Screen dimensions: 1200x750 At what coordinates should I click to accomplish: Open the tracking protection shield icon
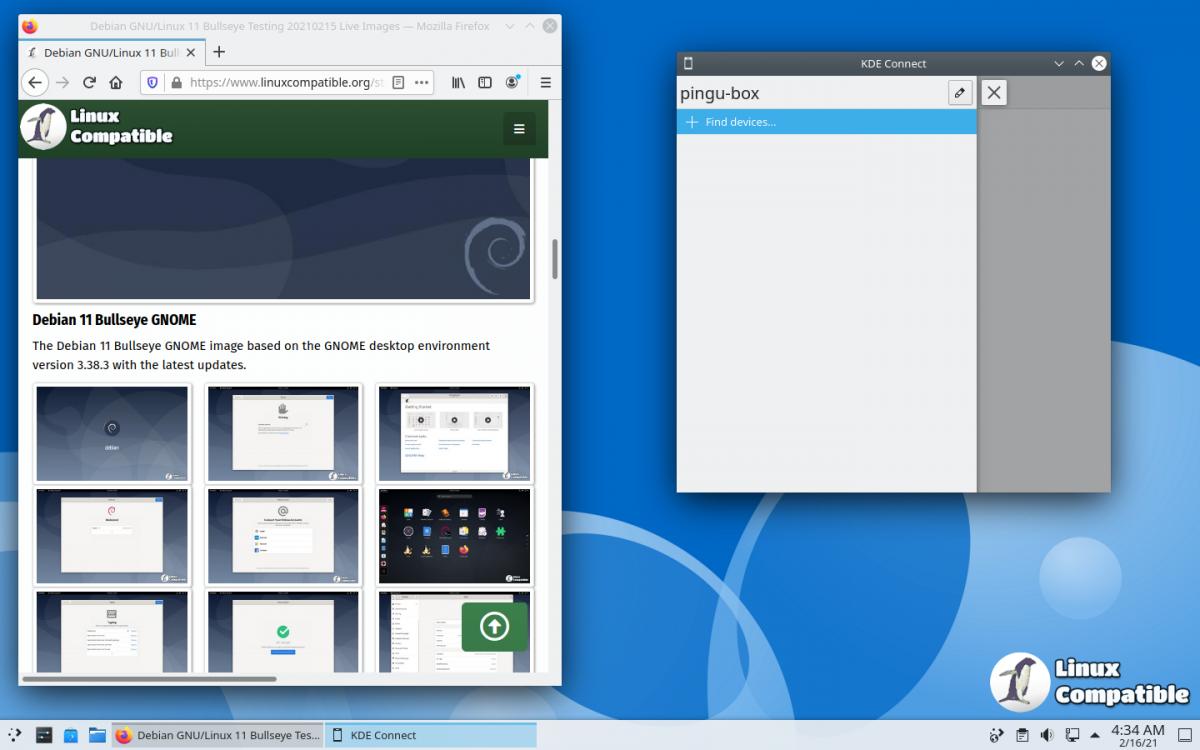point(153,83)
